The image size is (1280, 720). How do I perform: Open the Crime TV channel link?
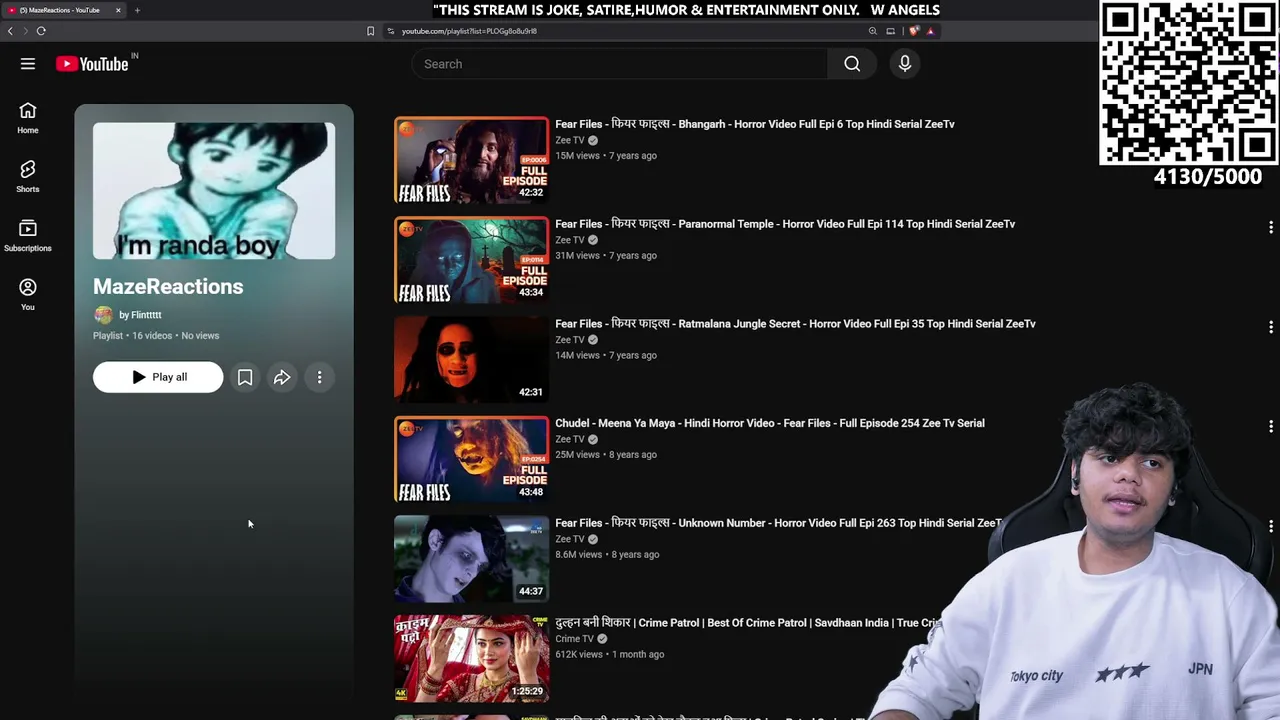(x=574, y=639)
